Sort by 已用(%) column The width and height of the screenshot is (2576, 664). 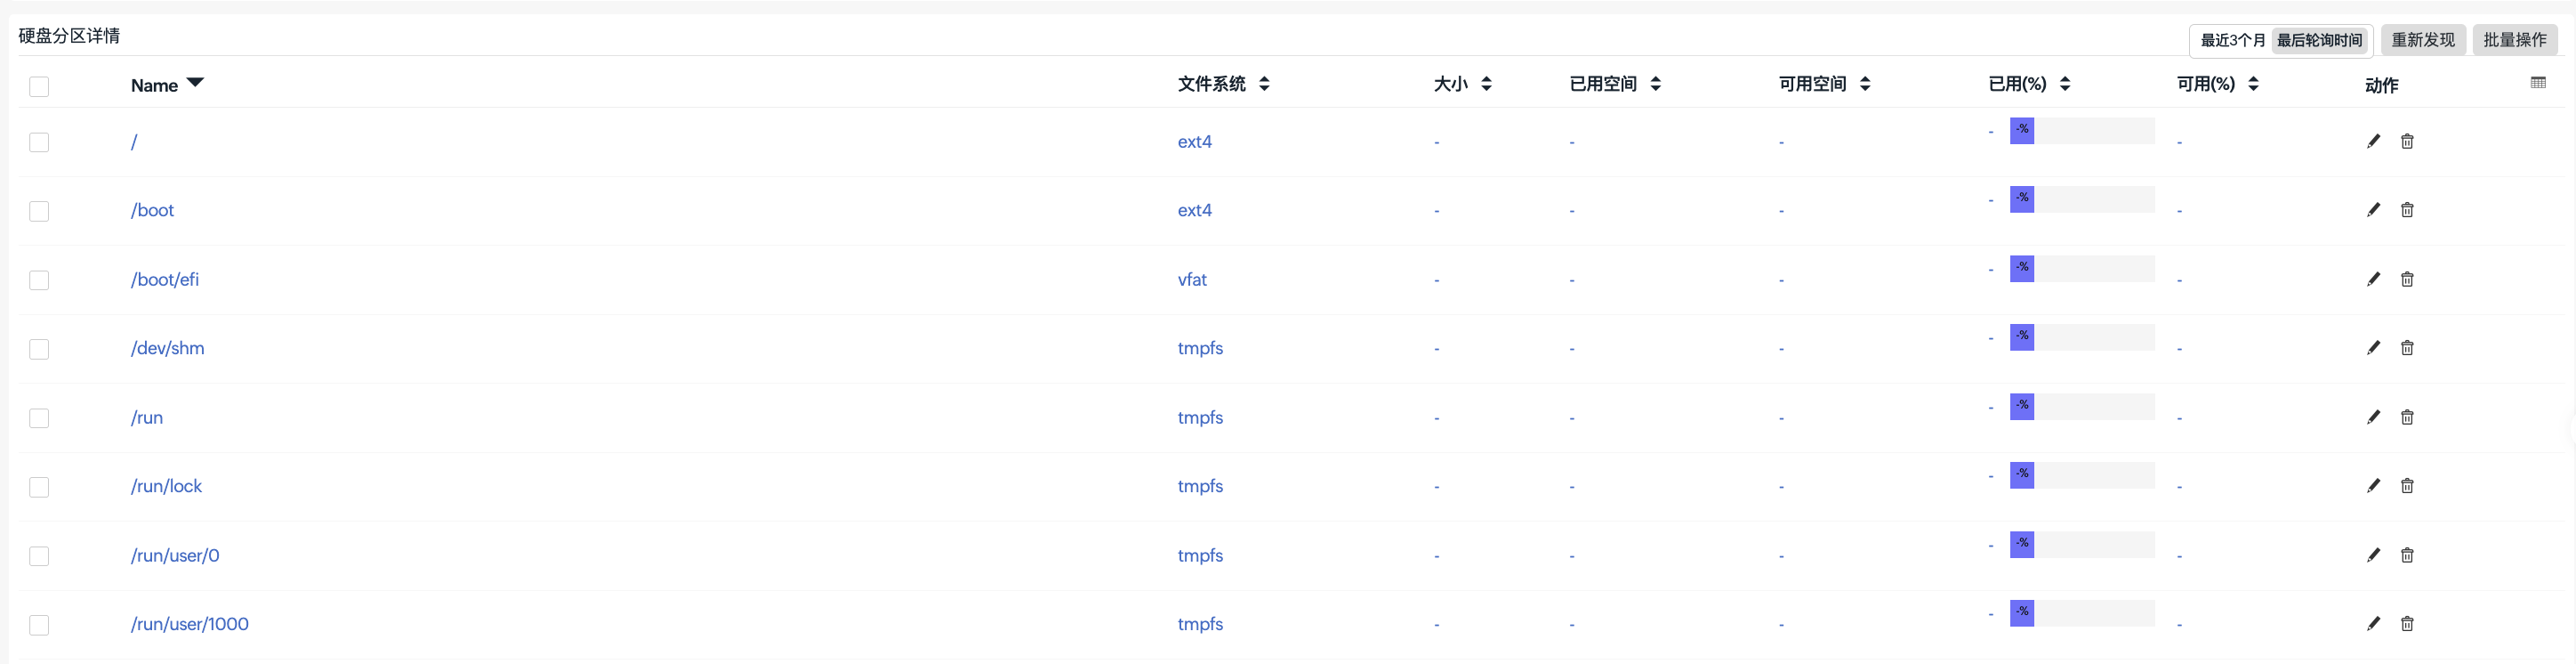click(x=2065, y=84)
